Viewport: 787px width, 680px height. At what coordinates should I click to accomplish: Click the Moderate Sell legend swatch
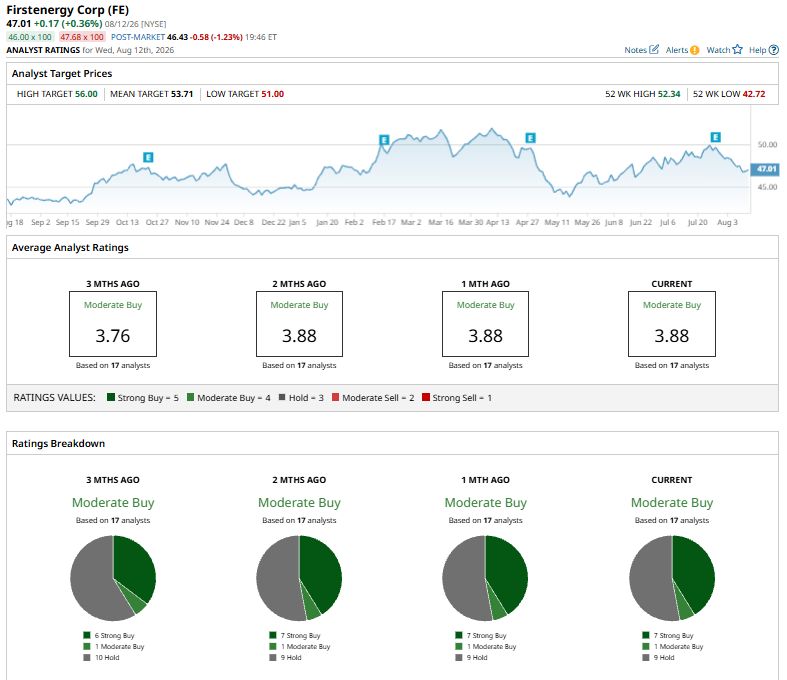(x=335, y=397)
